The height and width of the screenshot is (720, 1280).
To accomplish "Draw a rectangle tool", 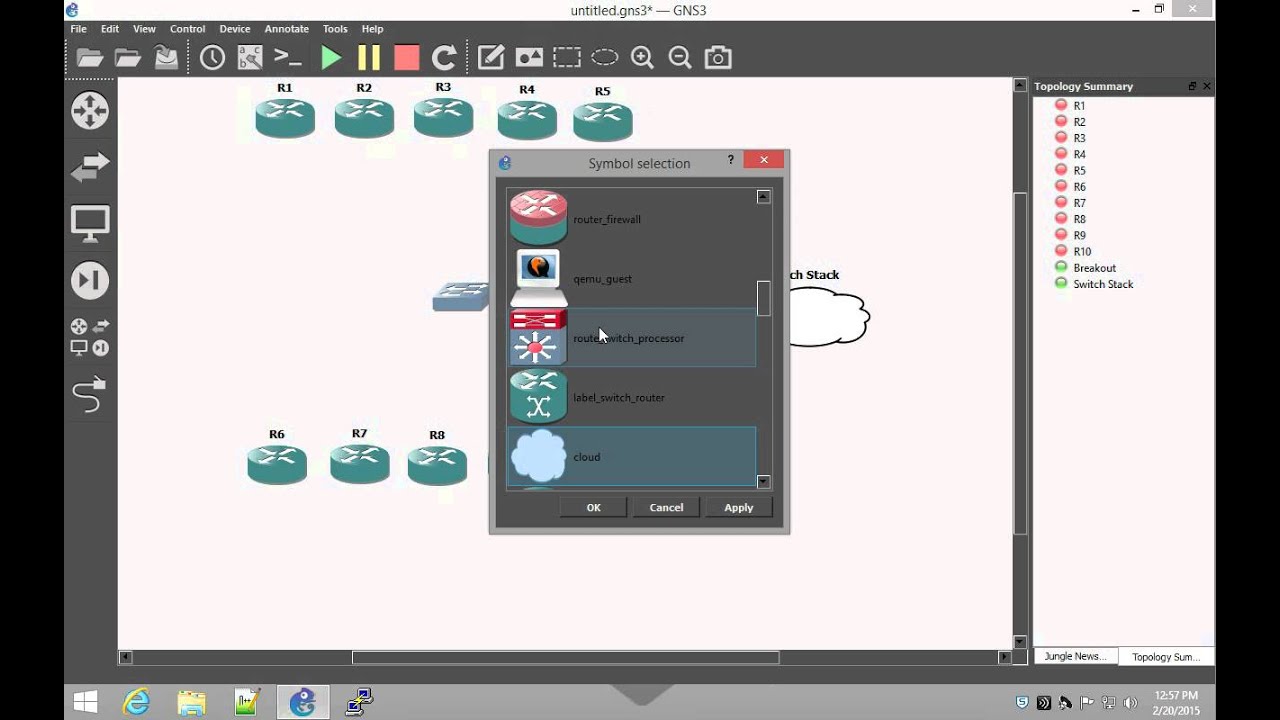I will (567, 58).
